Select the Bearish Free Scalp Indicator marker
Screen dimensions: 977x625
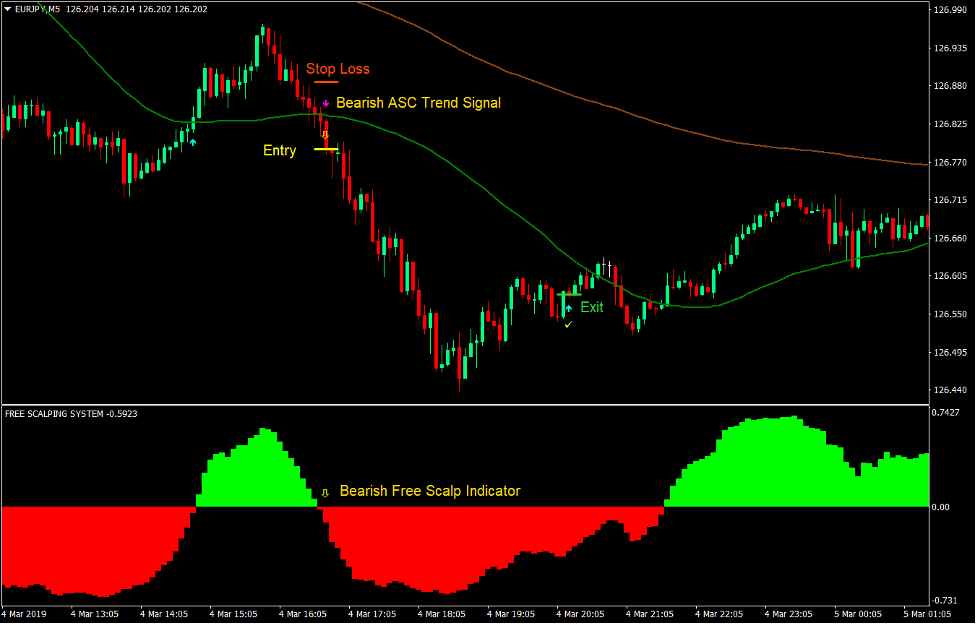coord(325,491)
